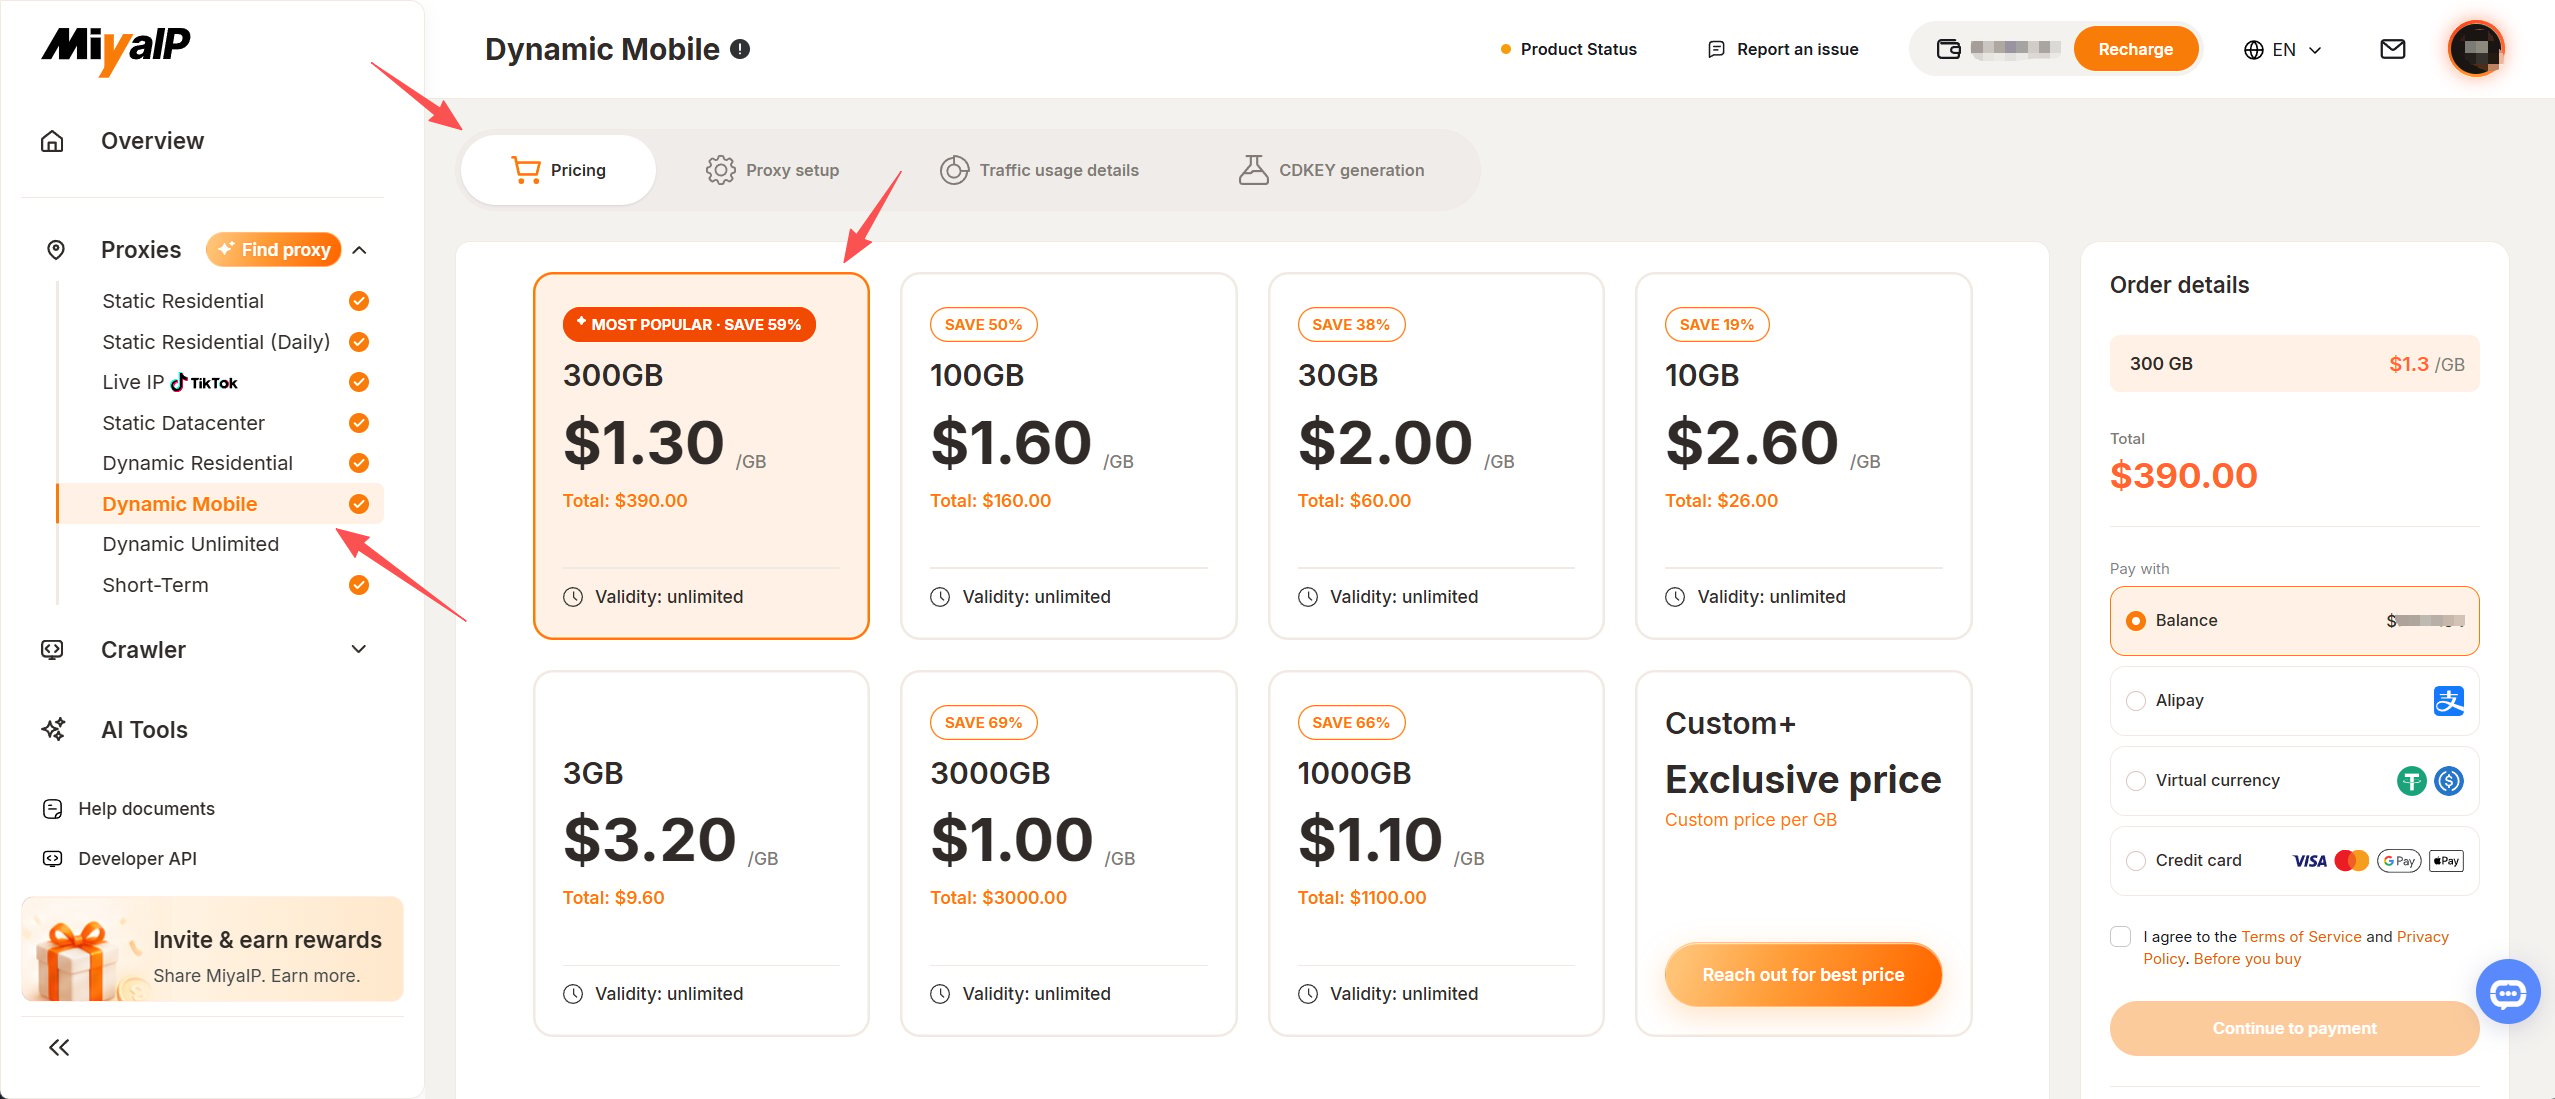Open Short-Term proxy

point(155,585)
